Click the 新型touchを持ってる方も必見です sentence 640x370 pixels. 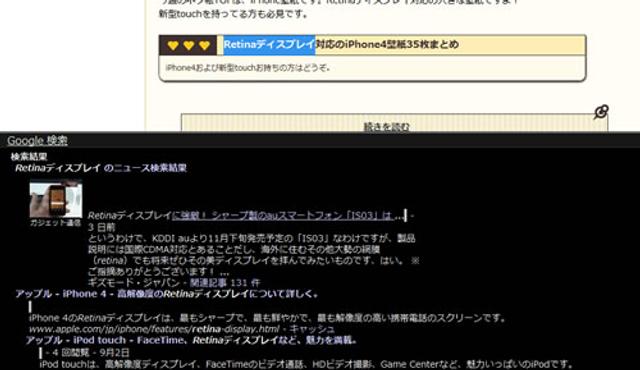(x=233, y=14)
